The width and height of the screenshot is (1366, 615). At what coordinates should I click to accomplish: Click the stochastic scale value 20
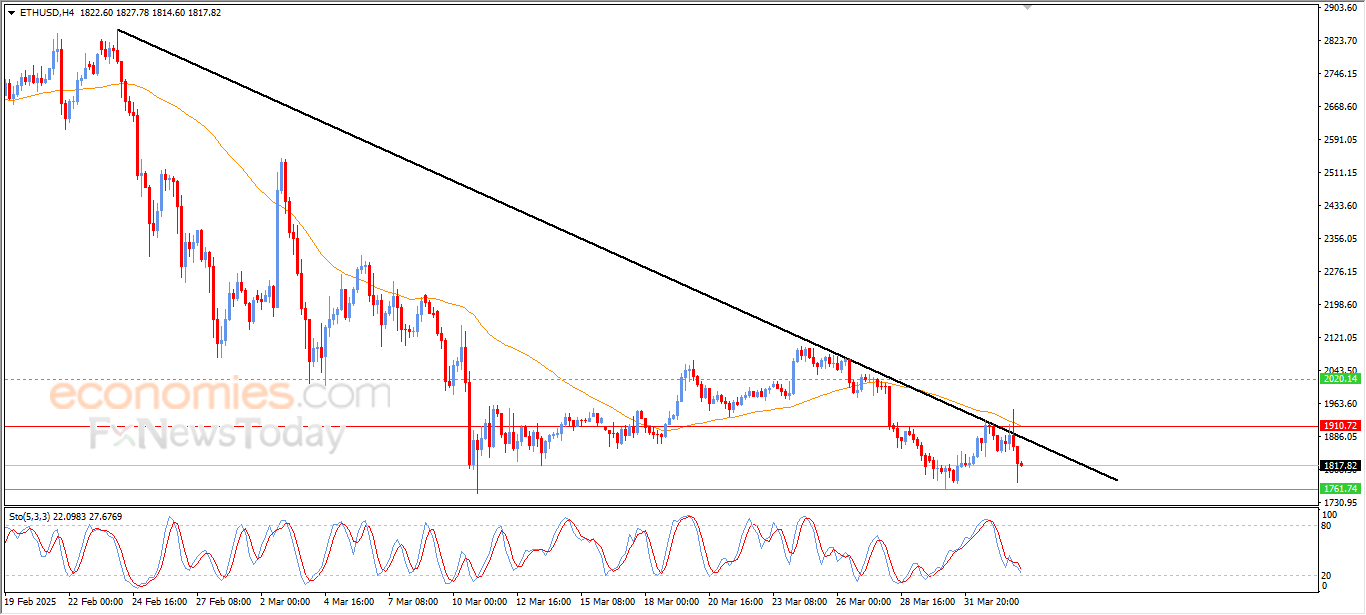click(1327, 575)
